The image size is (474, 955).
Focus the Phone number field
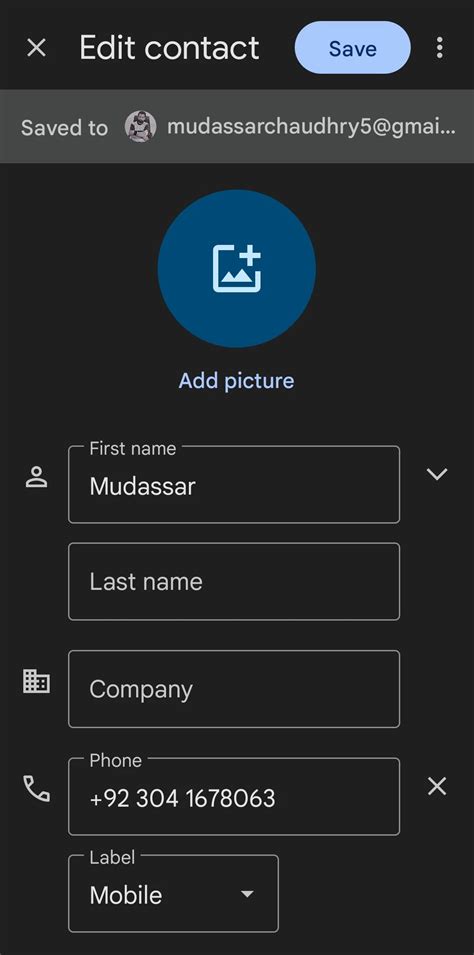click(x=234, y=797)
